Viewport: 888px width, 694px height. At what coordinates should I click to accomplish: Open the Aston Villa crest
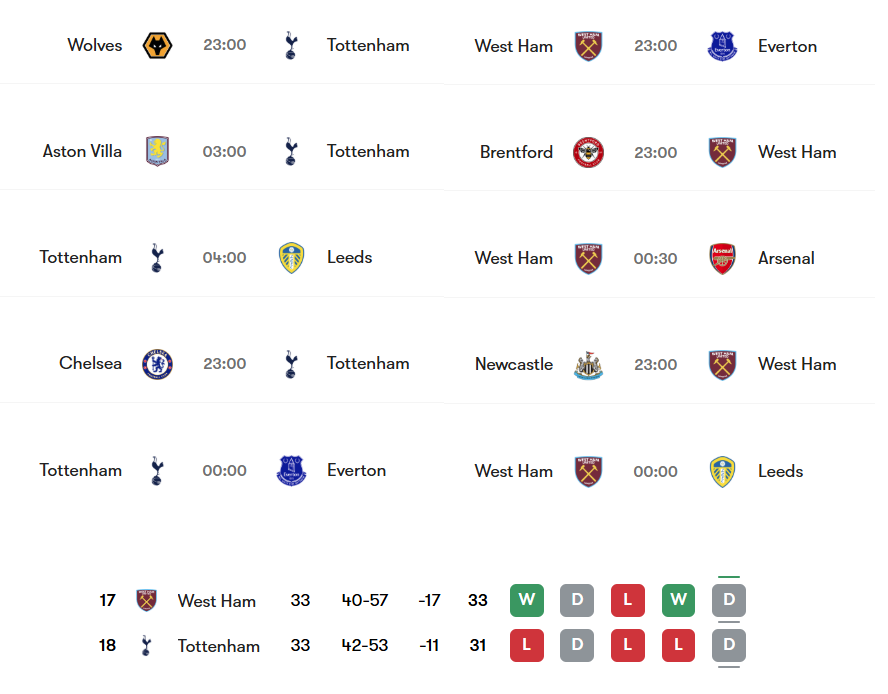[158, 151]
